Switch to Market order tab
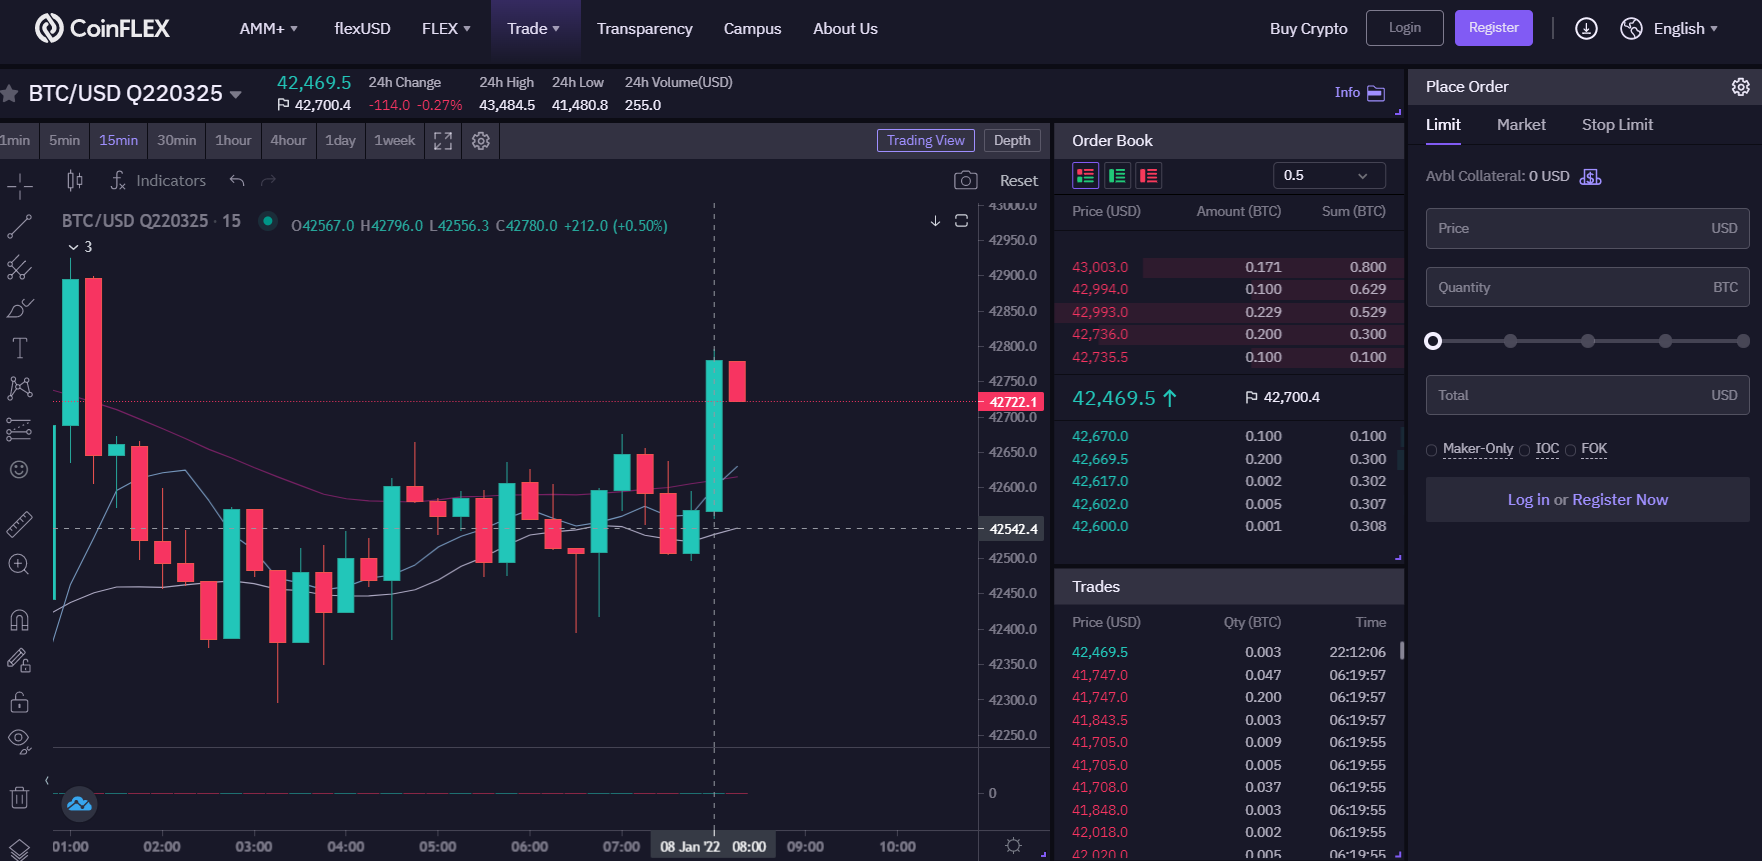Screen dimensions: 1762x861 tap(1521, 125)
